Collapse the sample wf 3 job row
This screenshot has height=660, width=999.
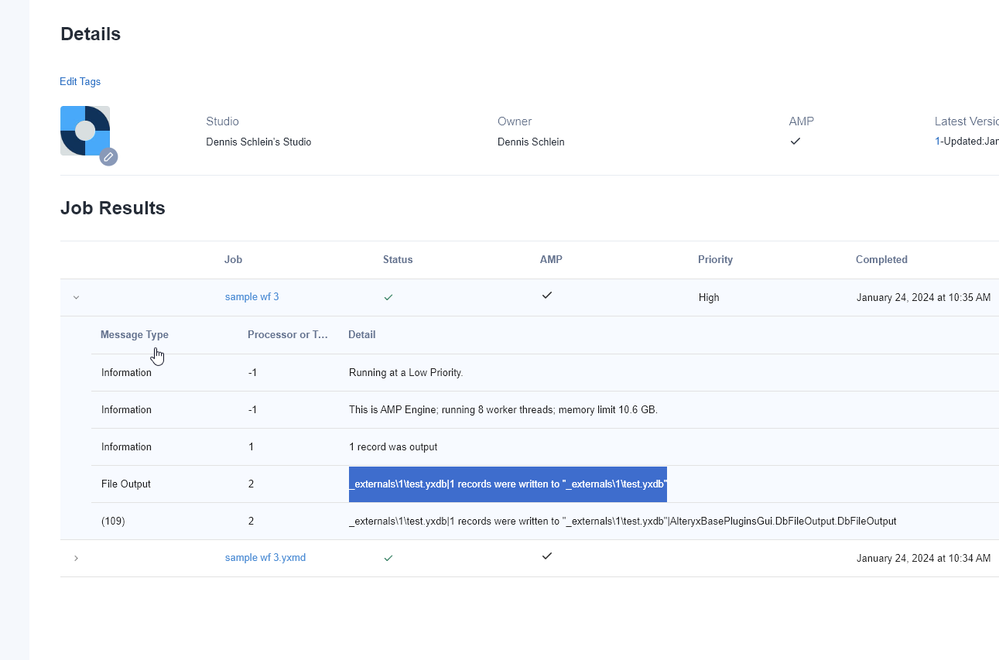pyautogui.click(x=76, y=298)
